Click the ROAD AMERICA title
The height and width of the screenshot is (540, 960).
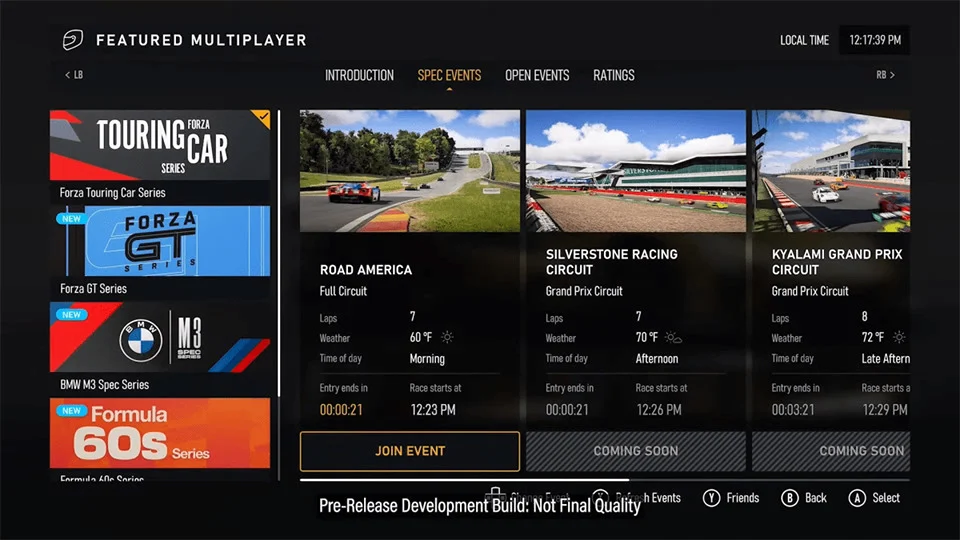(x=366, y=270)
